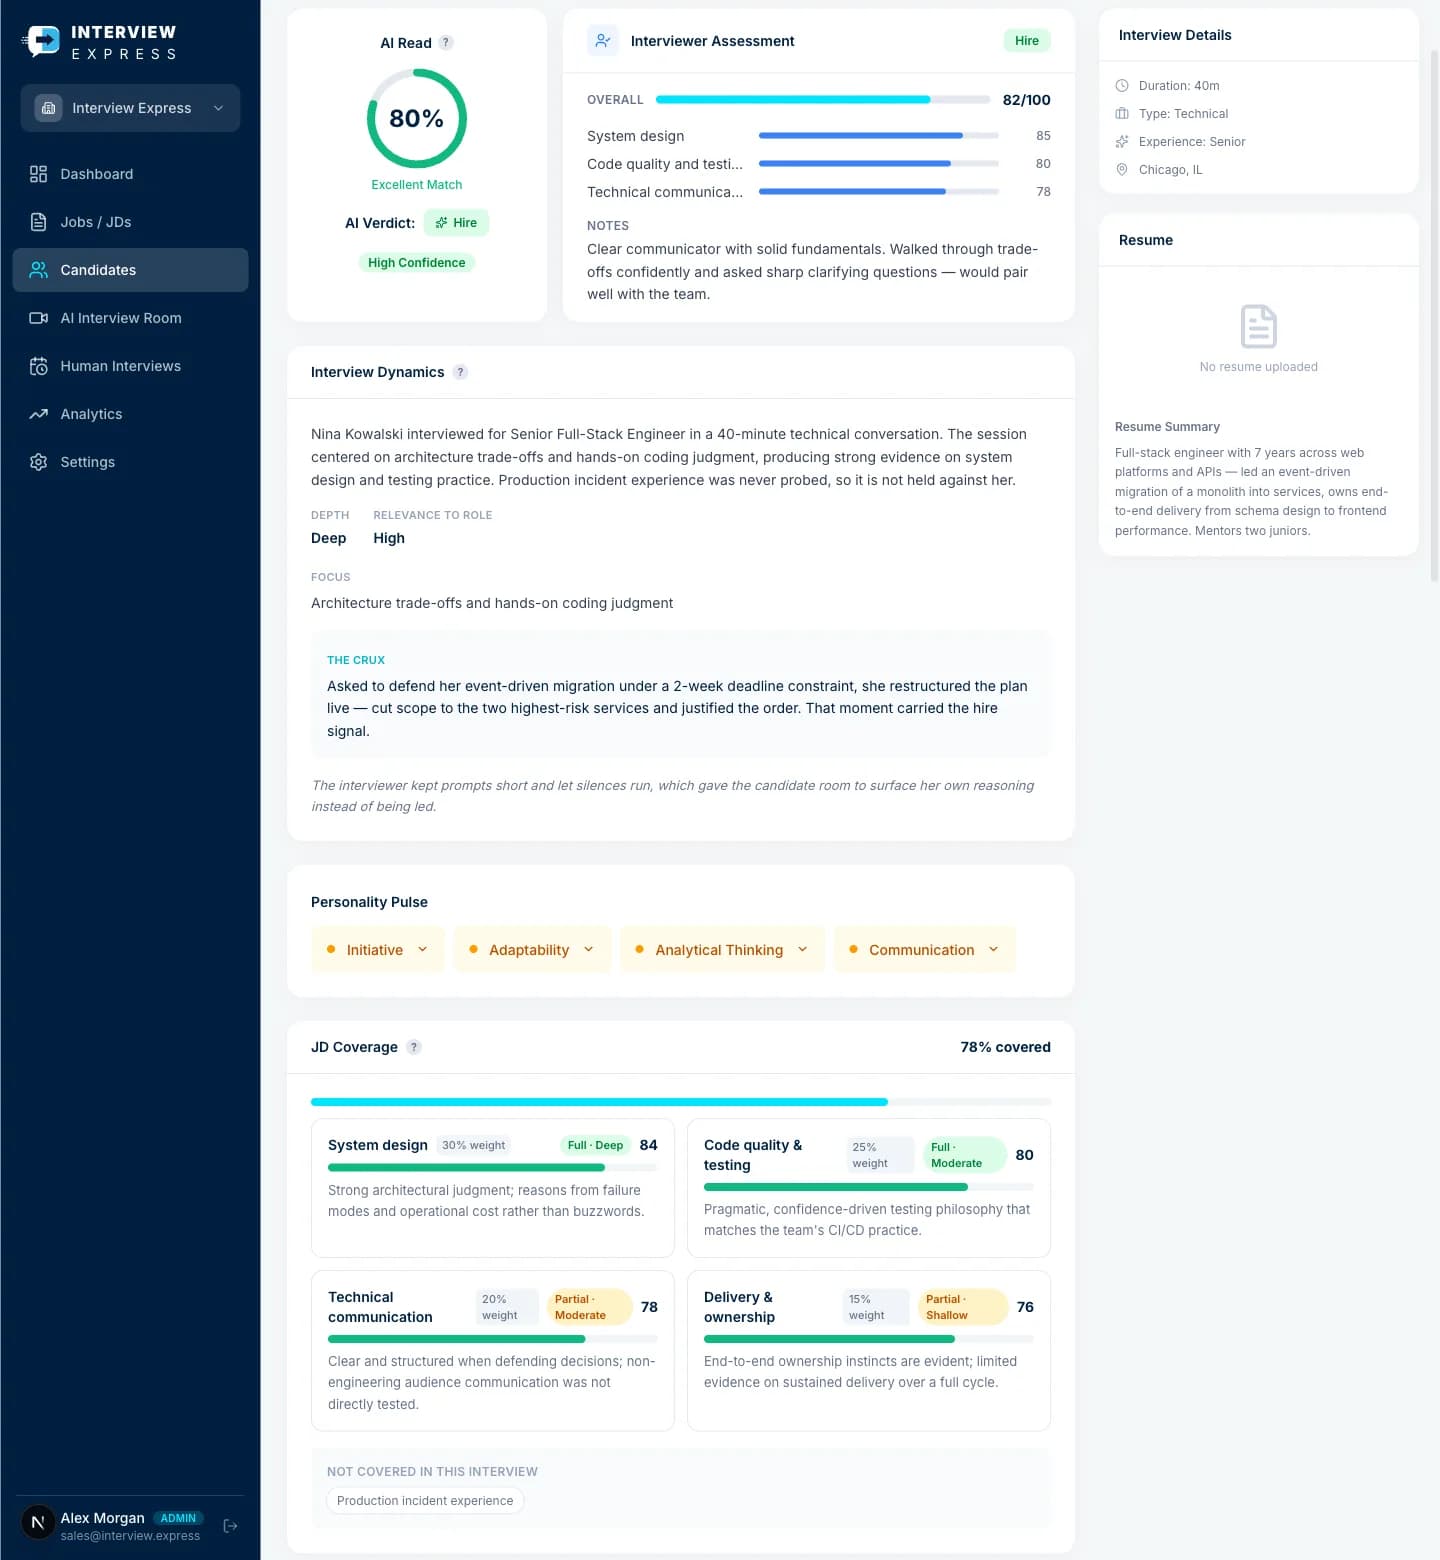Click the Interview Express logo icon

[x=42, y=41]
